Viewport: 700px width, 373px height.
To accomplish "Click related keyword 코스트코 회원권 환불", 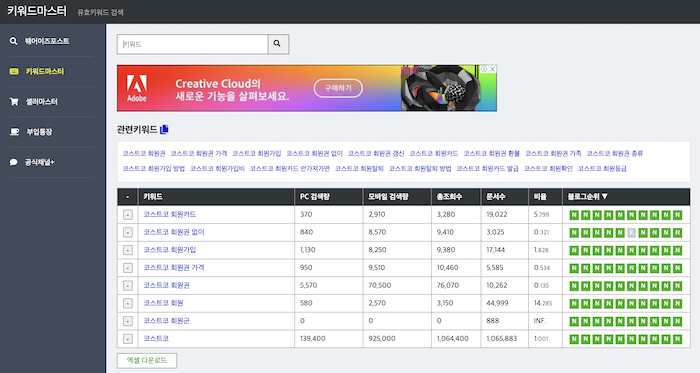I will pyautogui.click(x=492, y=153).
